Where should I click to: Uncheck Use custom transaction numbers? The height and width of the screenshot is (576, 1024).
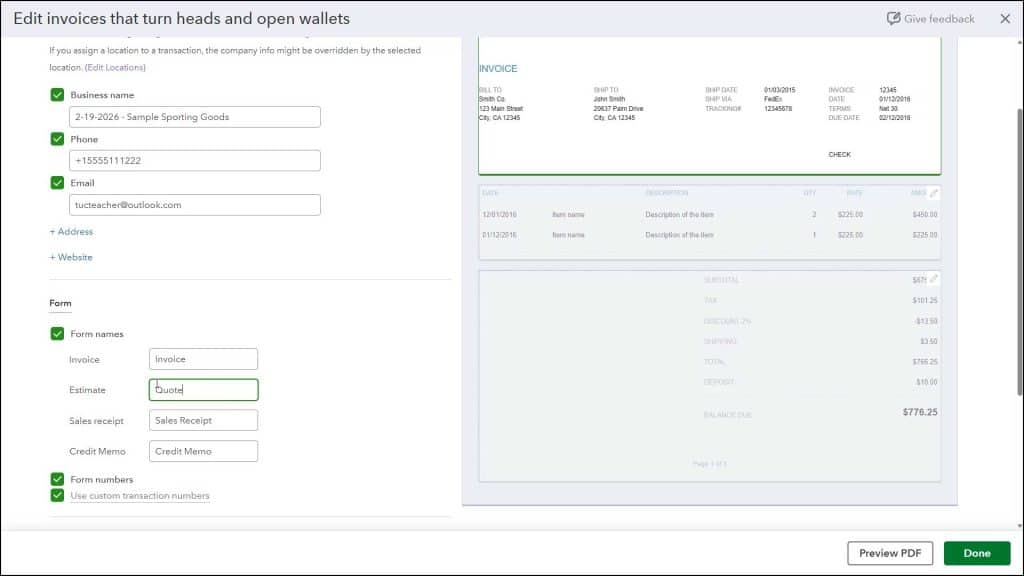(57, 495)
